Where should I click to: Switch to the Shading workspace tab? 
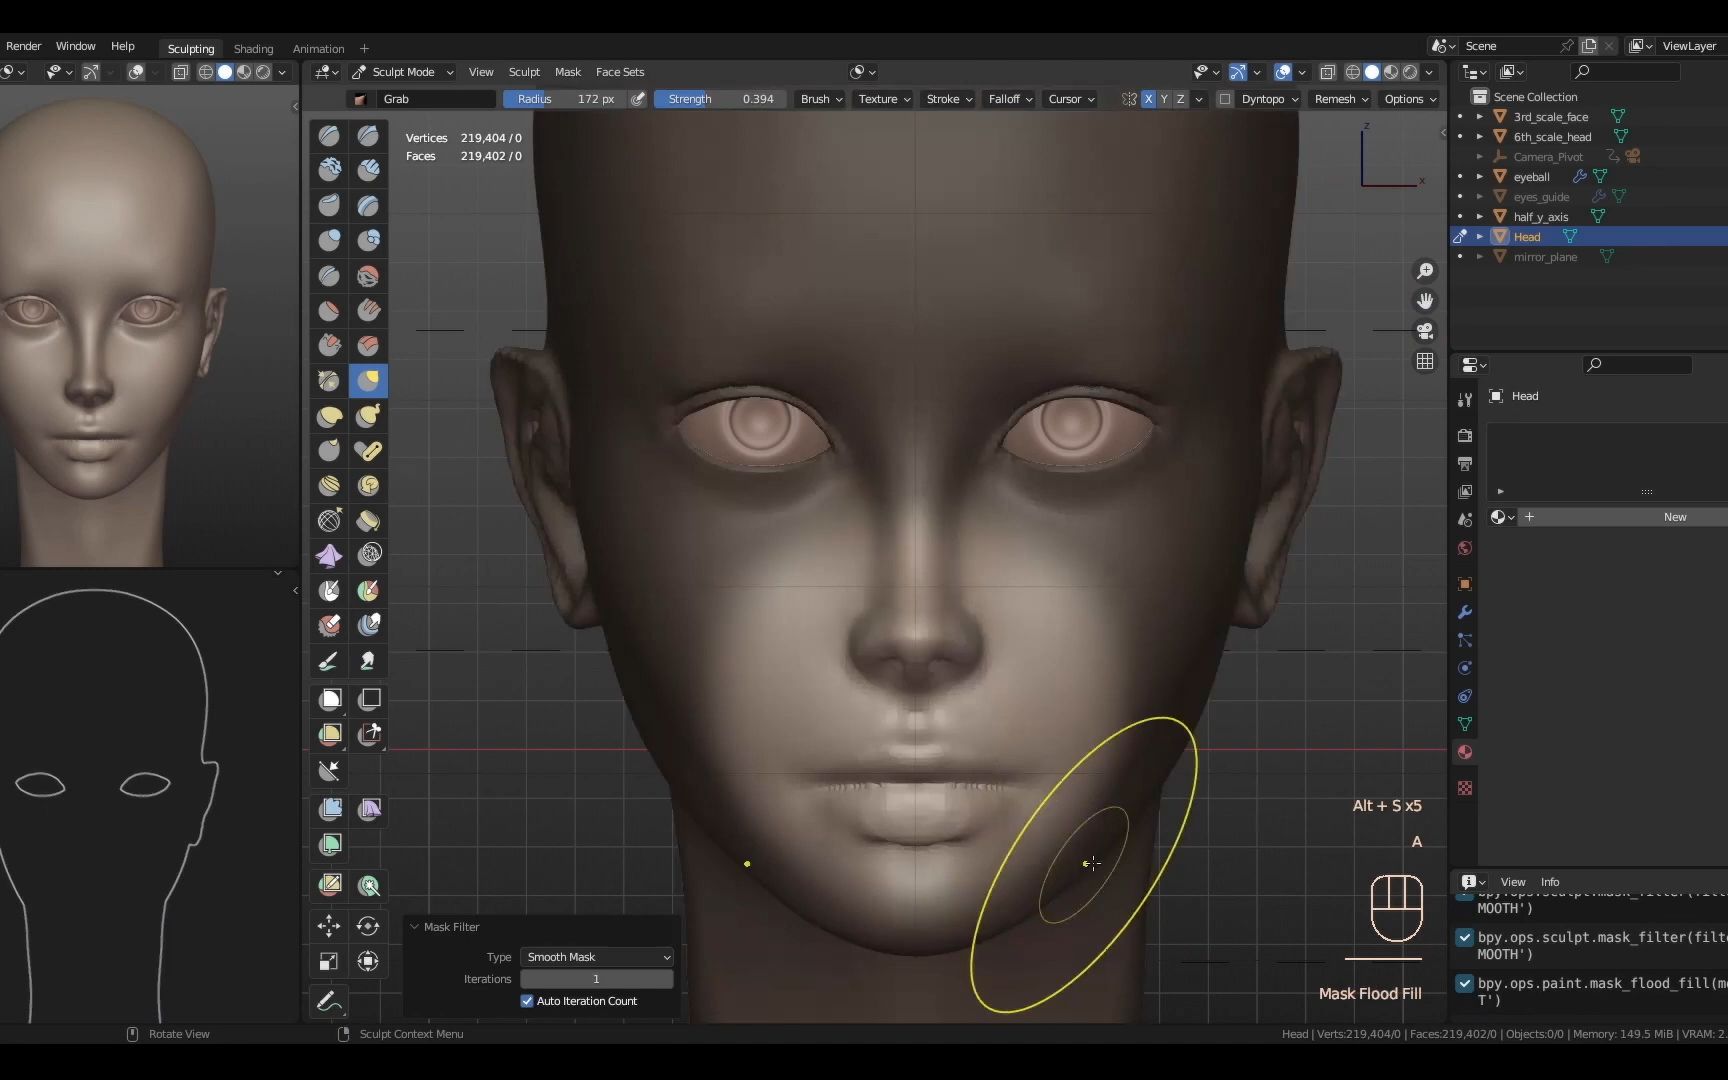point(254,48)
